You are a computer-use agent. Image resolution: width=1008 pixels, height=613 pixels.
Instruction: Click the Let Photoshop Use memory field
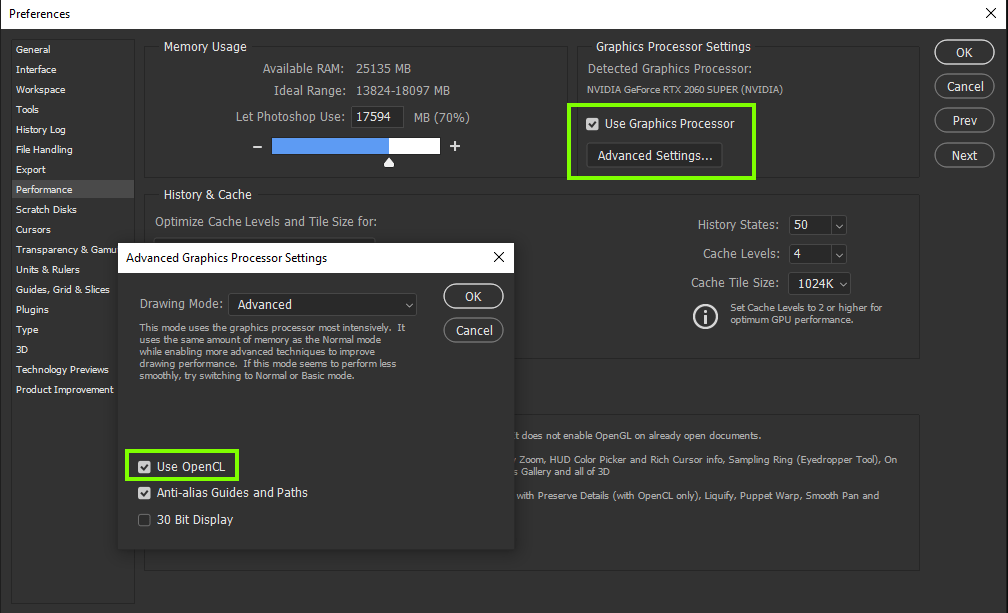coord(377,116)
